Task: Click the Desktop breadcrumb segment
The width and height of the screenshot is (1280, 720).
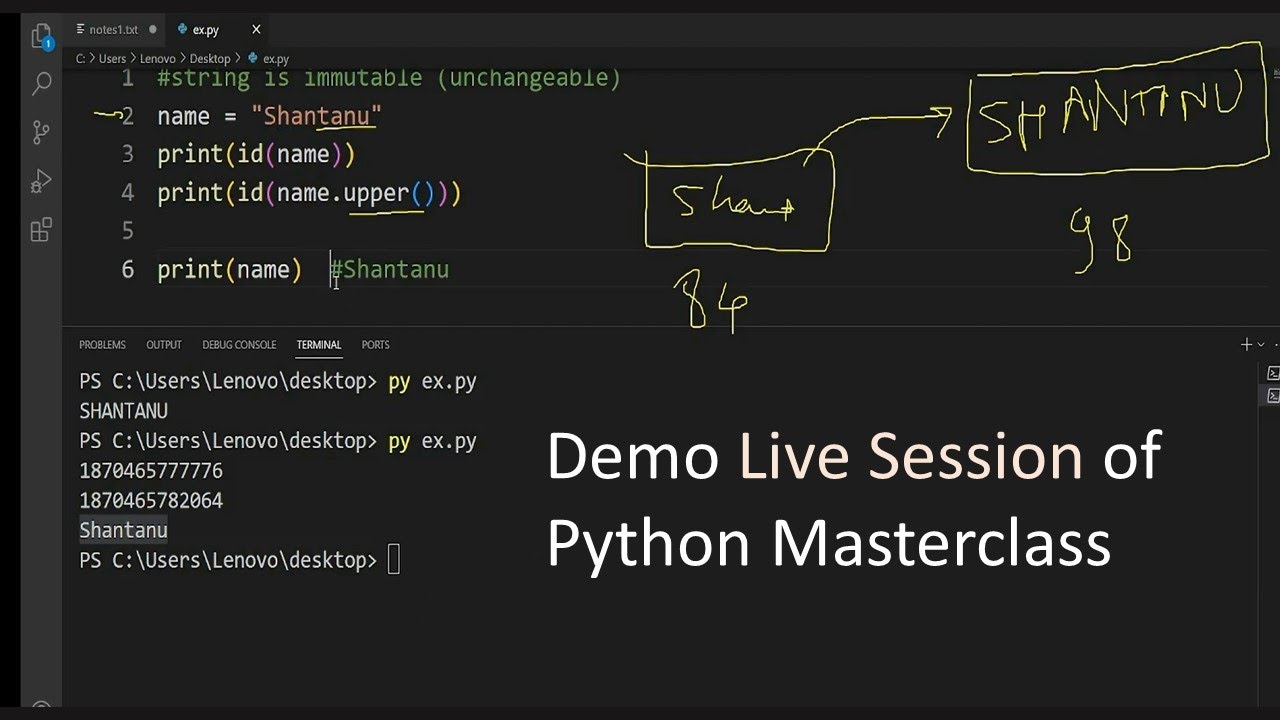Action: tap(210, 59)
